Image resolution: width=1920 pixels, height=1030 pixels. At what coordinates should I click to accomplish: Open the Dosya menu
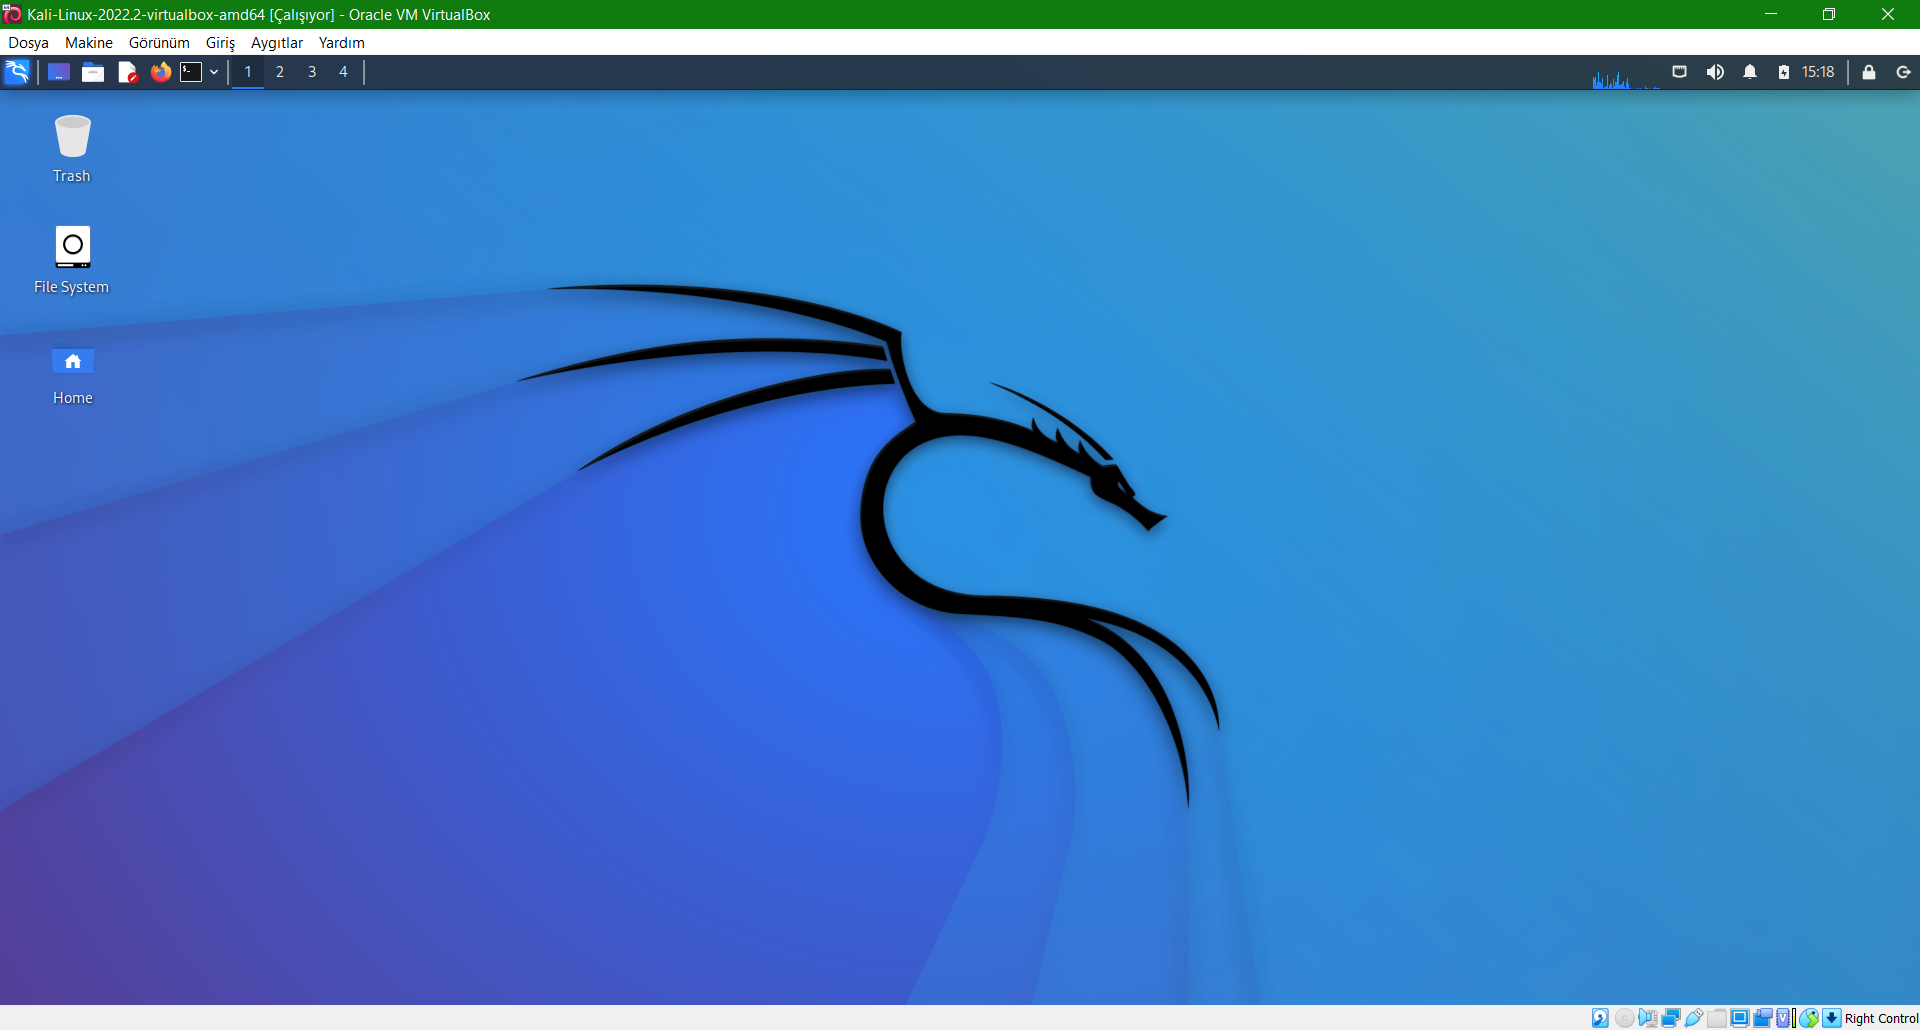tap(28, 43)
